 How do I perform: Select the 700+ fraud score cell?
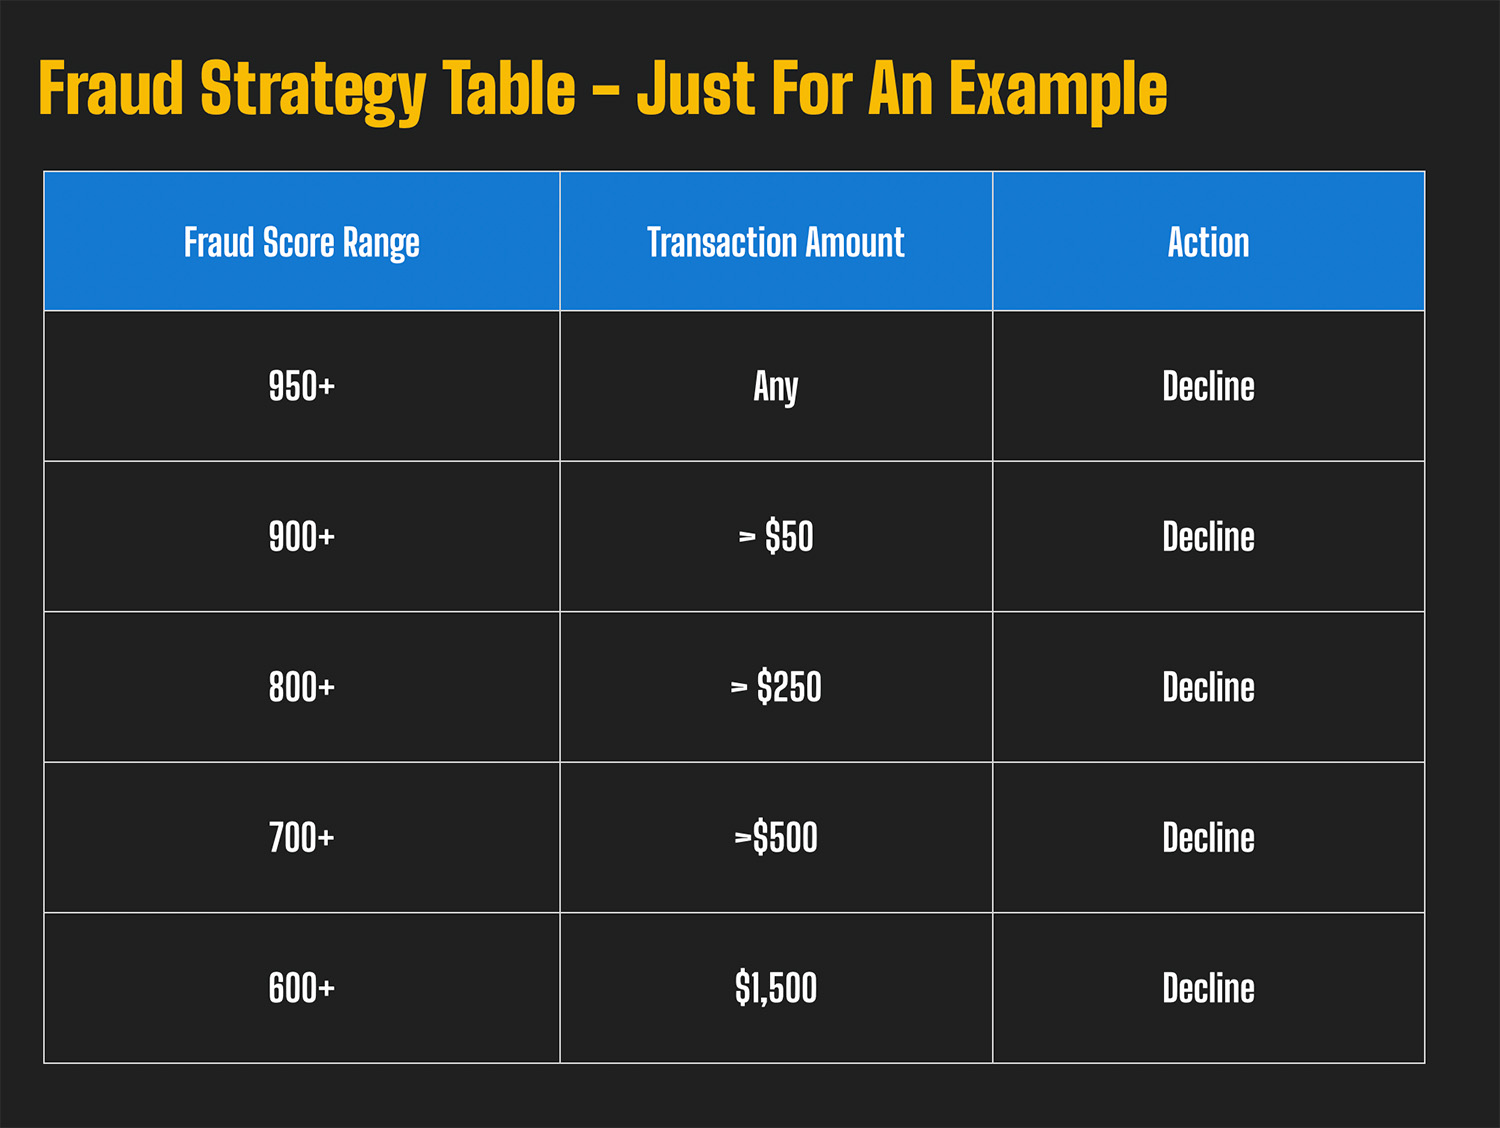[x=301, y=838]
